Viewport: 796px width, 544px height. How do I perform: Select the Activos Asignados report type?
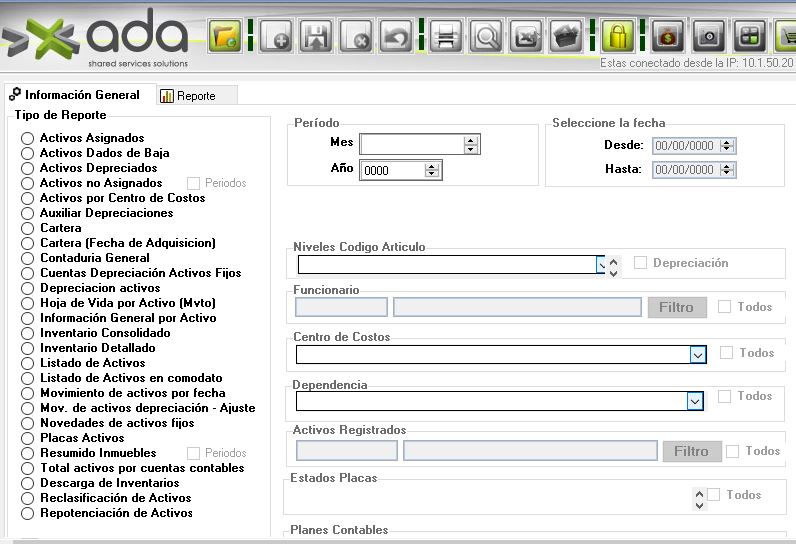pyautogui.click(x=28, y=139)
